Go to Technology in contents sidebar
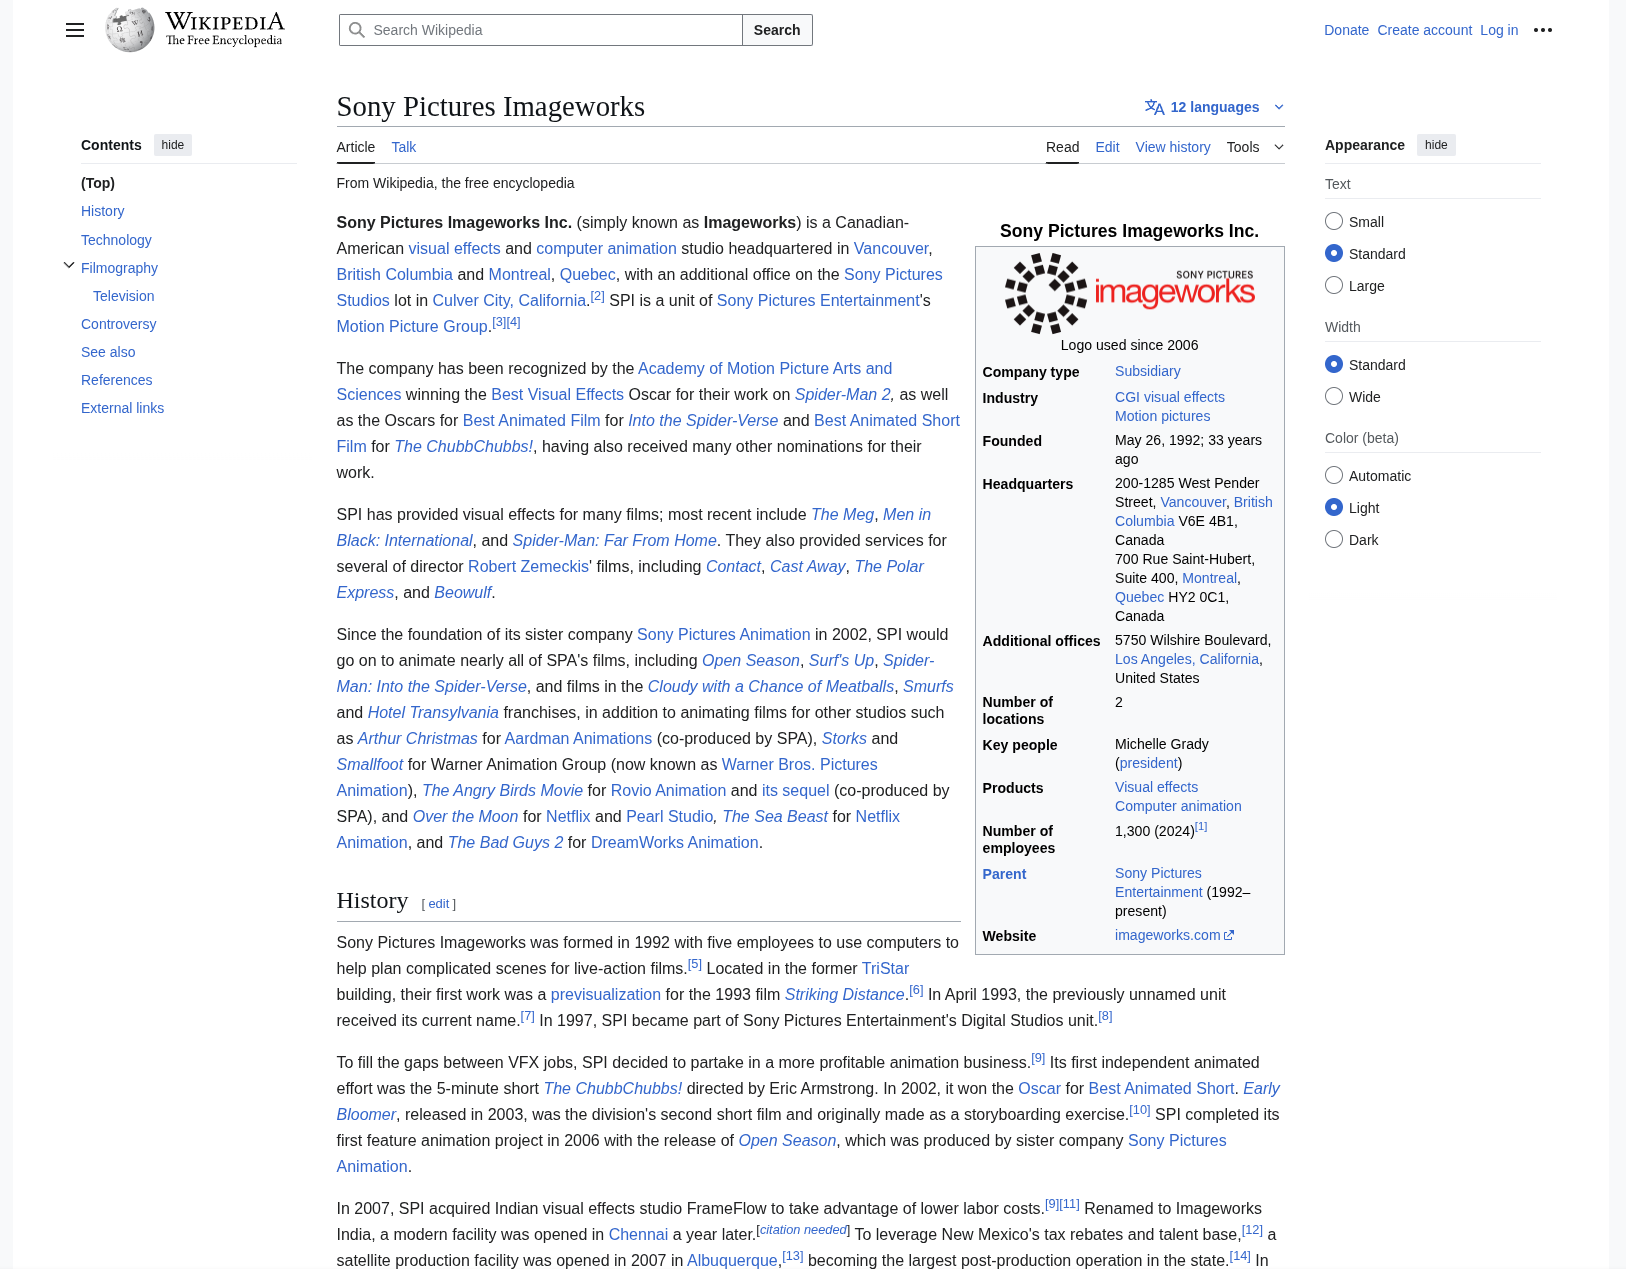1626x1269 pixels. coord(116,240)
